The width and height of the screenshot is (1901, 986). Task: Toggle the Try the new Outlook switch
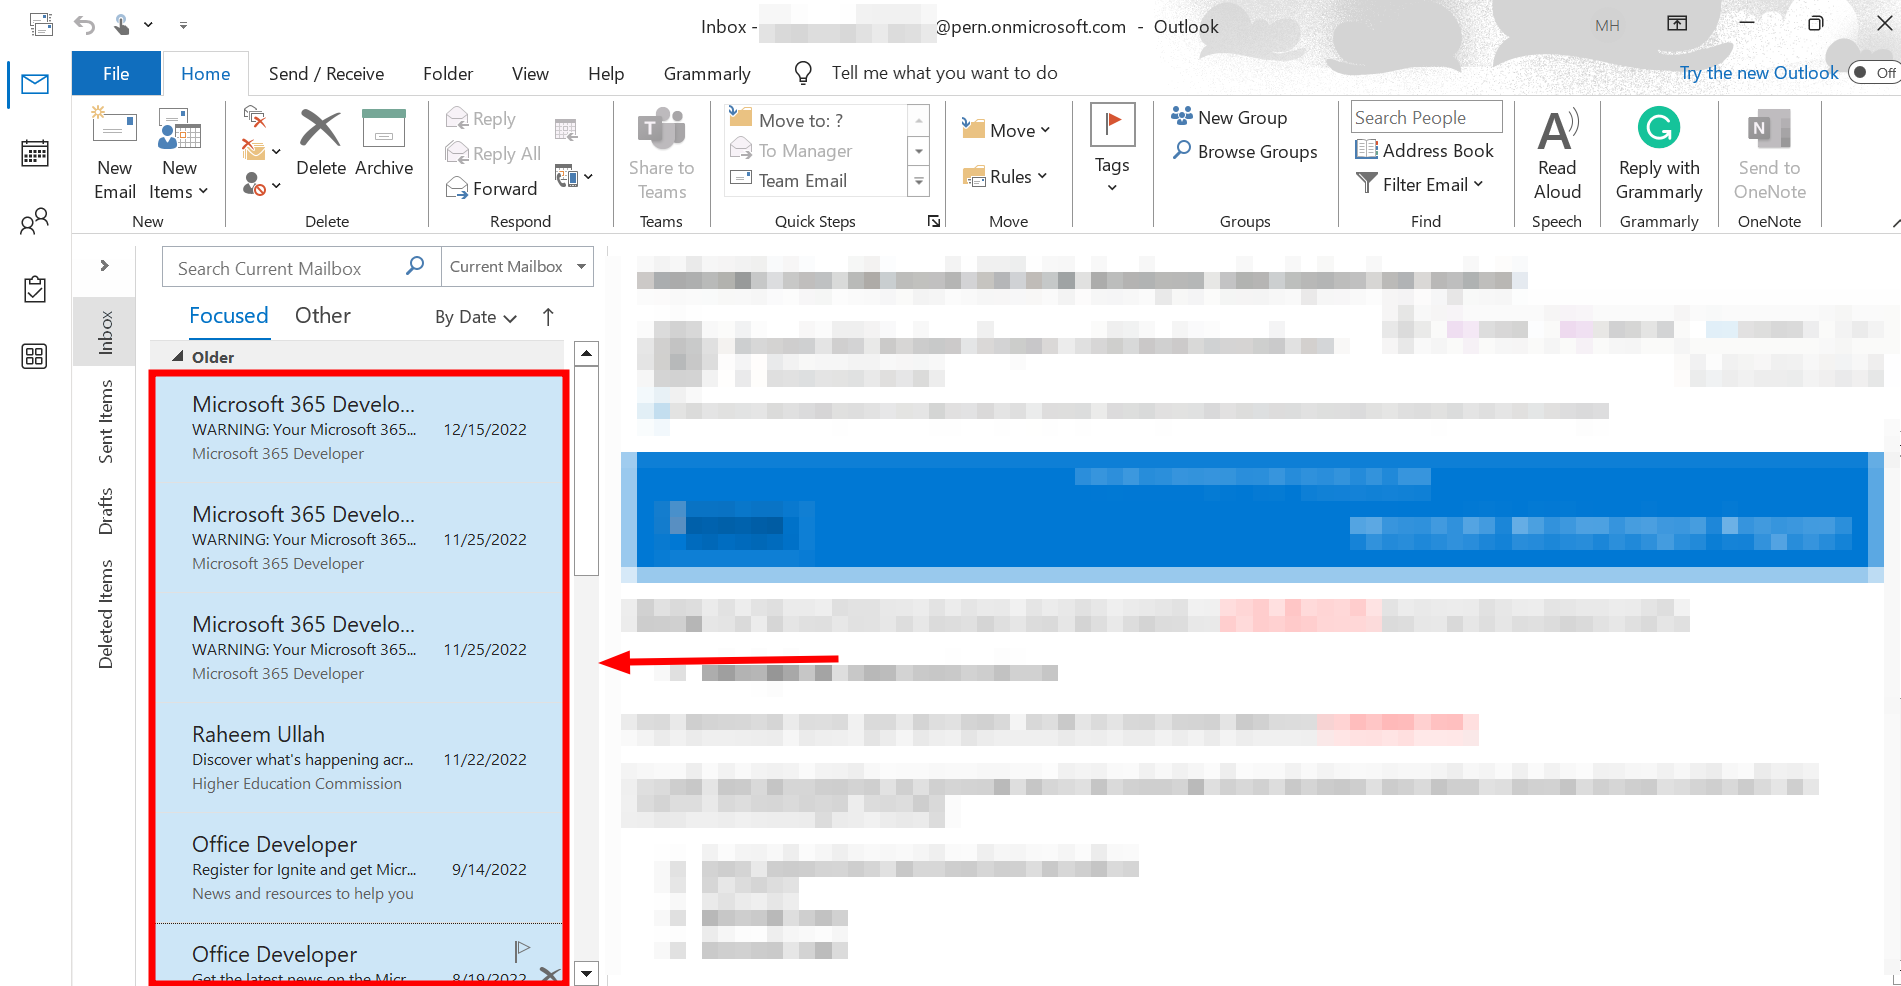(1872, 72)
